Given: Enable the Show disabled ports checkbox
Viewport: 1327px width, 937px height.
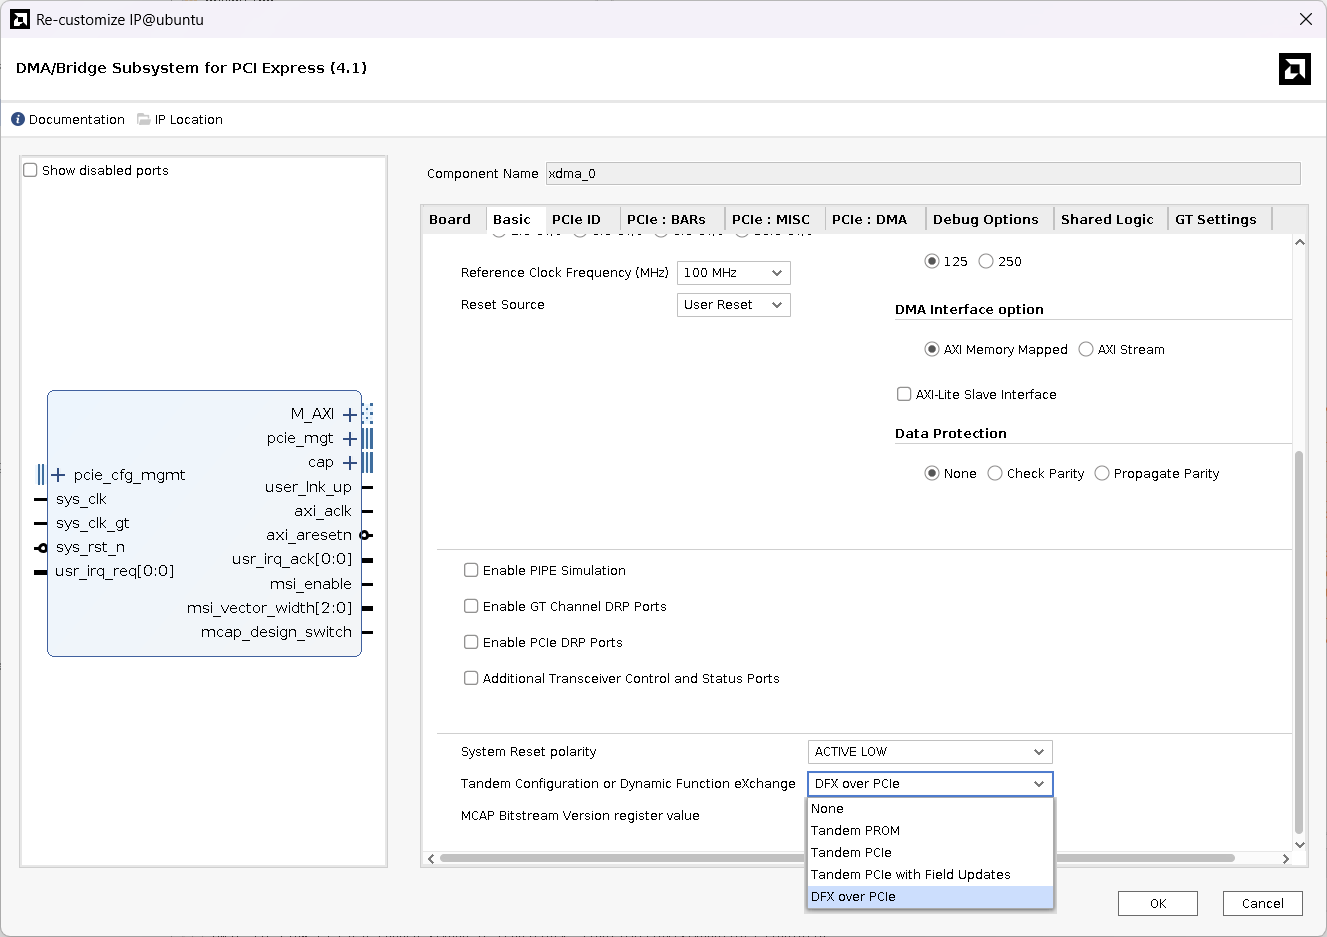Looking at the screenshot, I should (31, 170).
